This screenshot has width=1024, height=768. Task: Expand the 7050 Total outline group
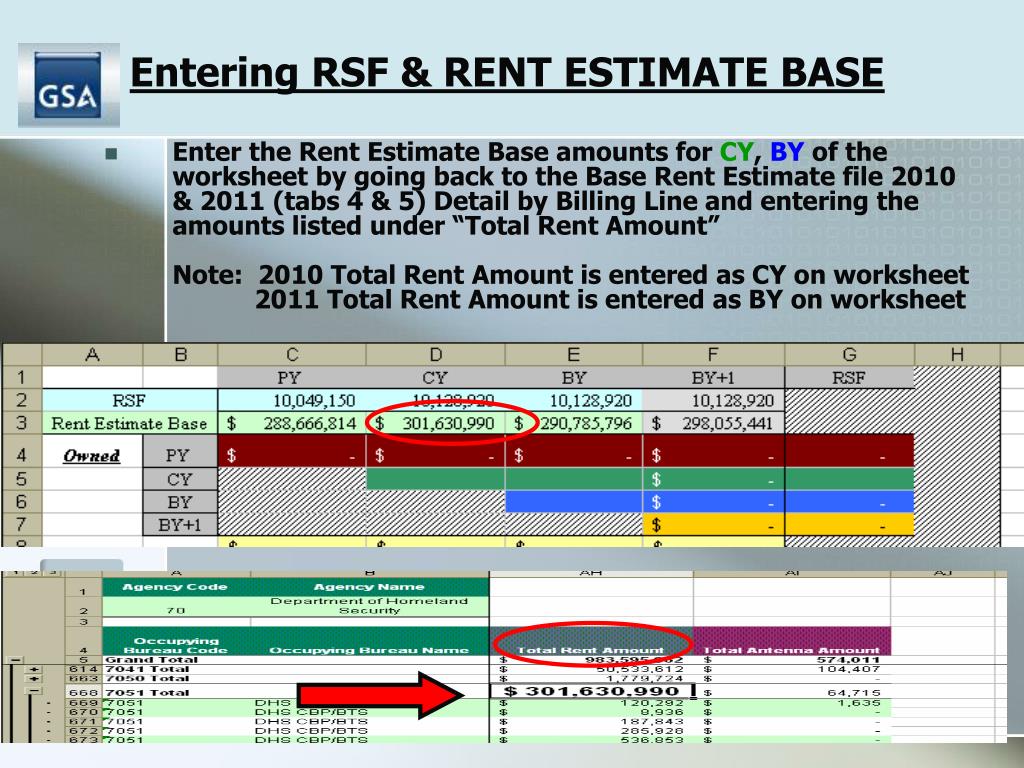[x=35, y=679]
